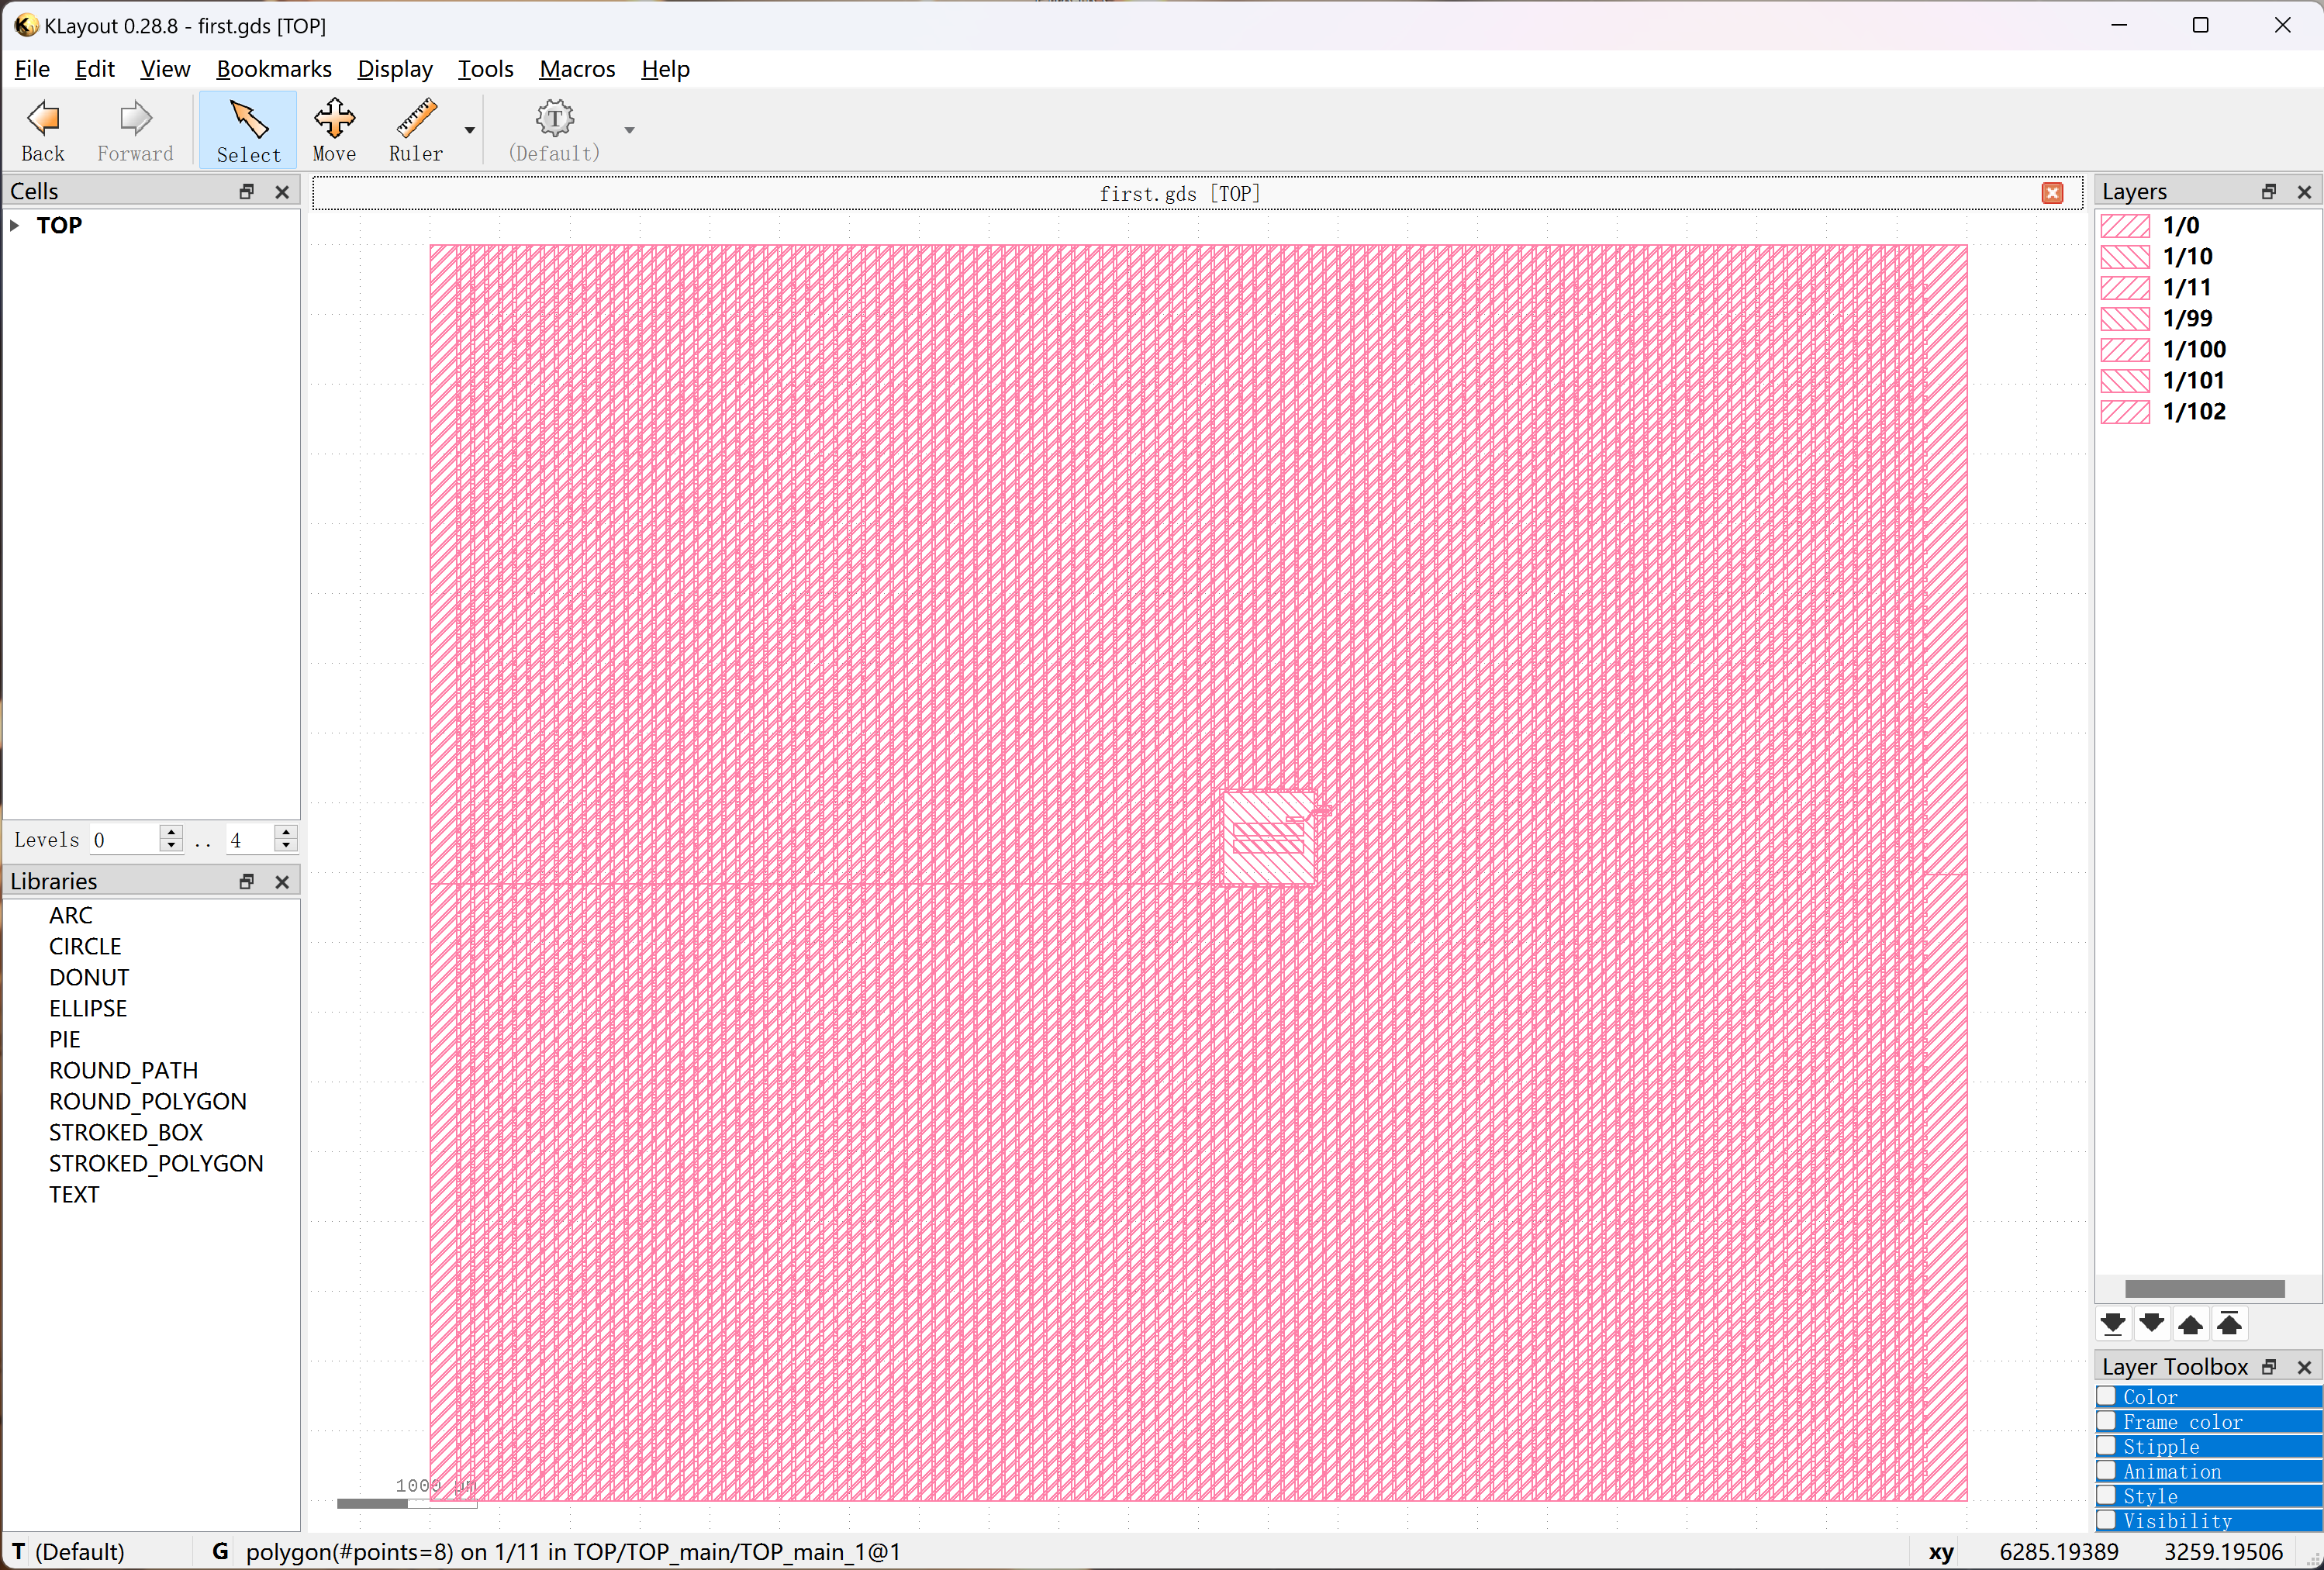
Task: Toggle the Color toolbox checkbox
Action: coord(2107,1396)
